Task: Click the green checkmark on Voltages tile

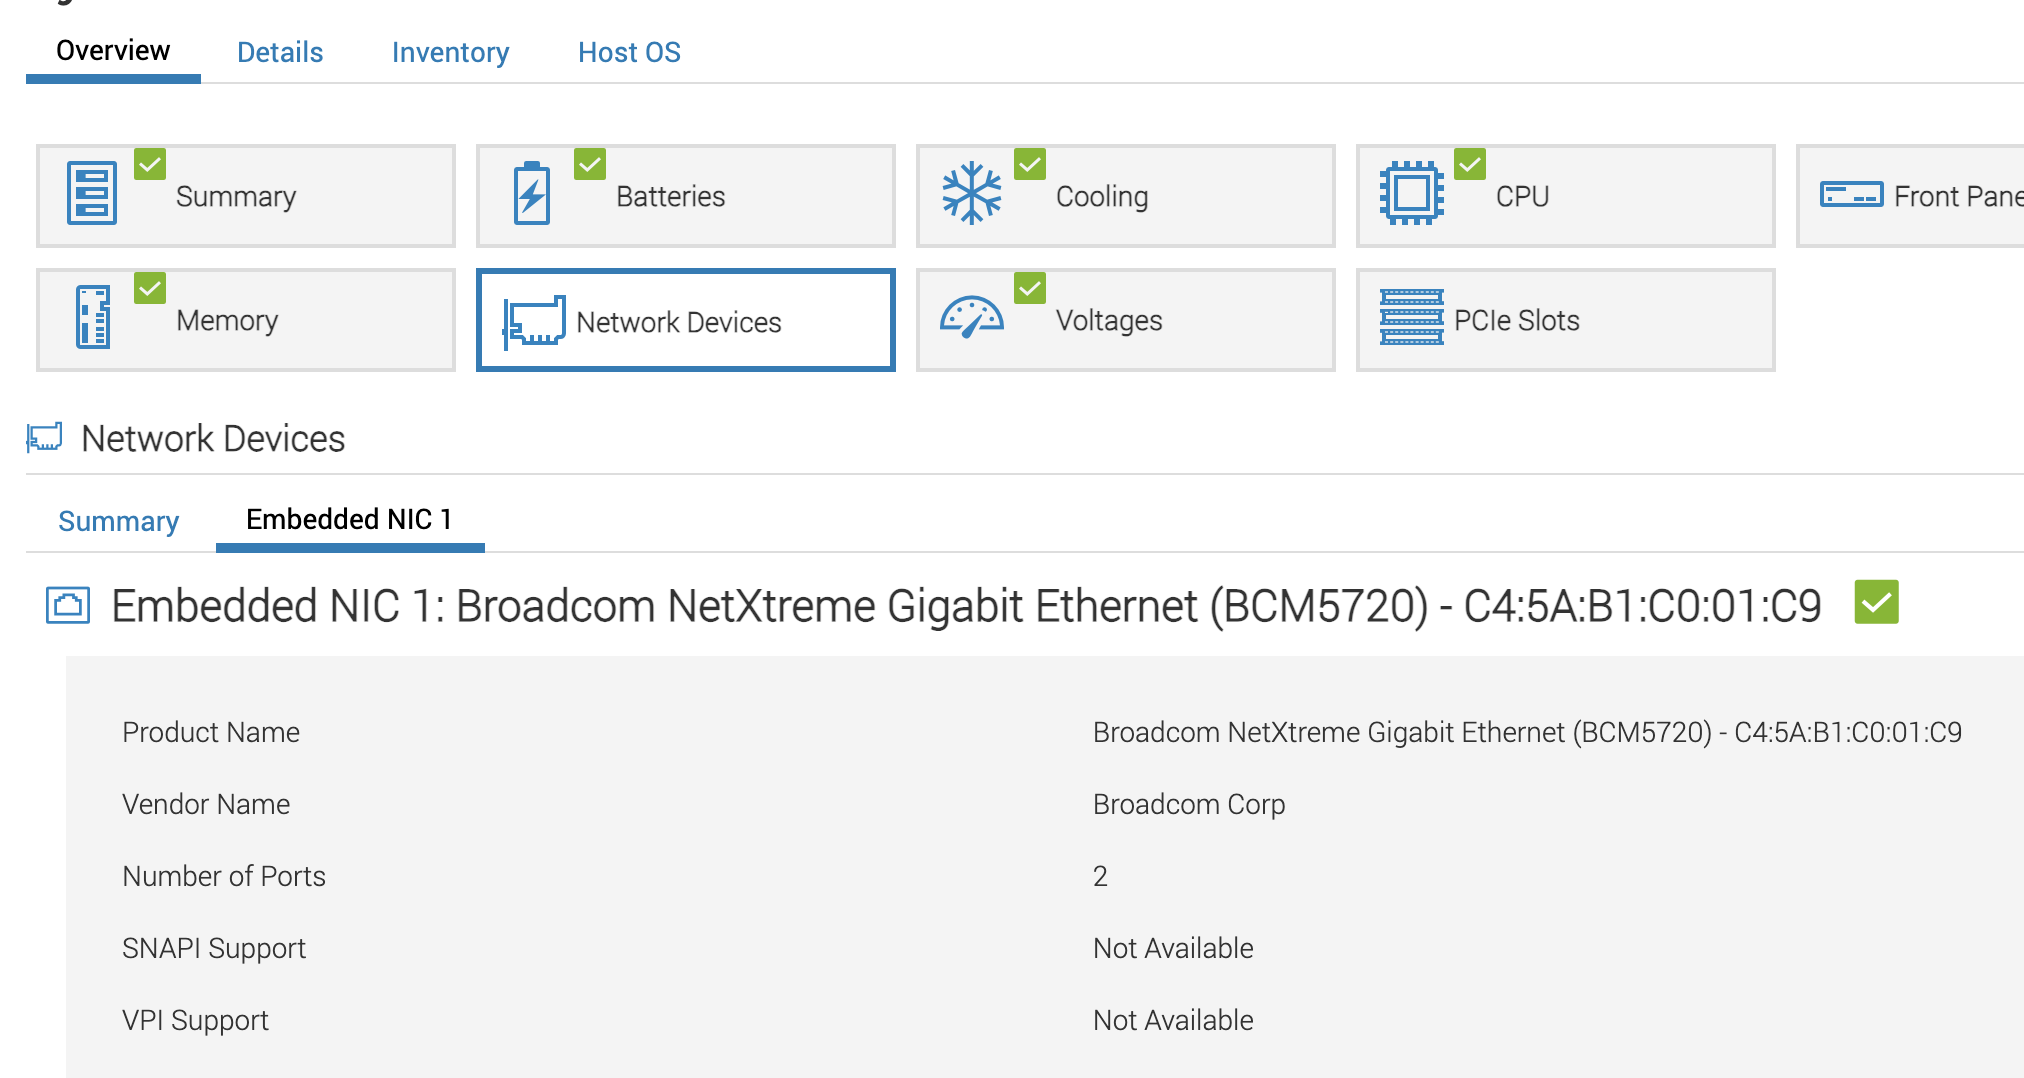Action: pyautogui.click(x=1030, y=289)
